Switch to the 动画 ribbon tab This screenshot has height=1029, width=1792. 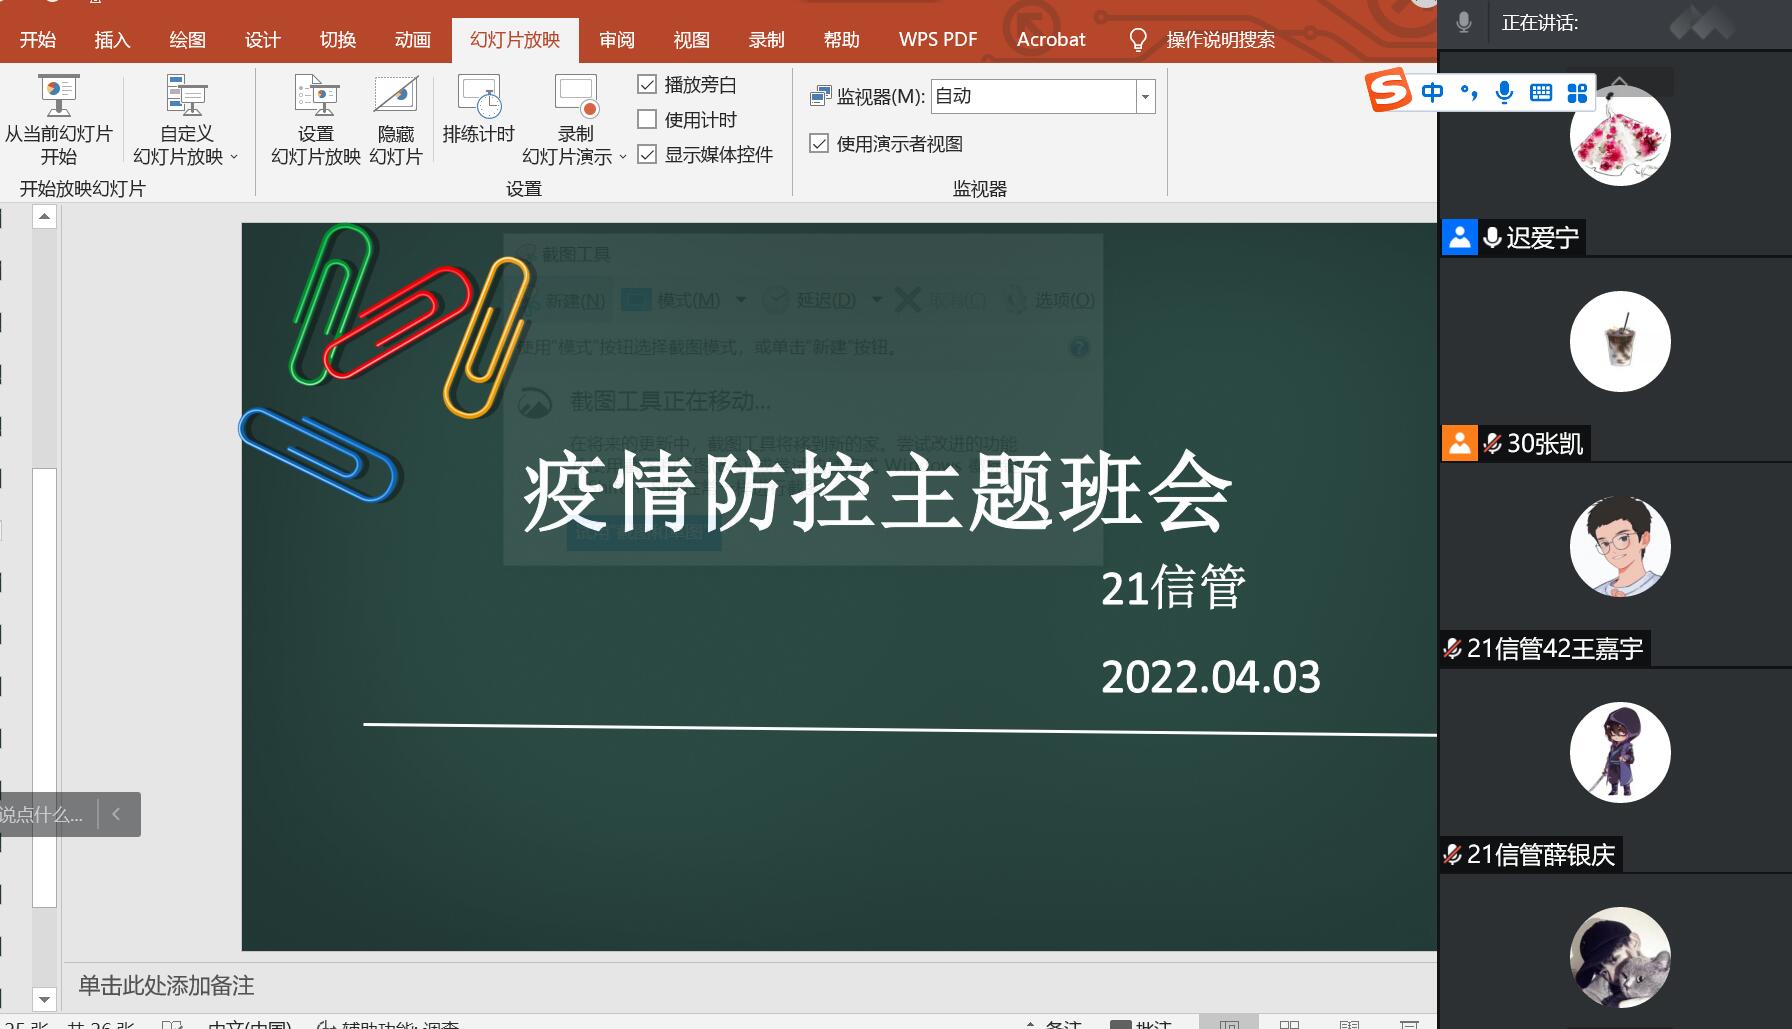click(412, 40)
